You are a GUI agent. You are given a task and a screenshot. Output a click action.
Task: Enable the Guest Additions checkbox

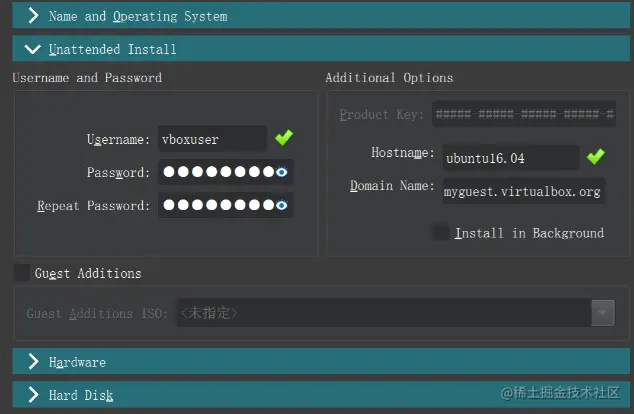[x=22, y=273]
